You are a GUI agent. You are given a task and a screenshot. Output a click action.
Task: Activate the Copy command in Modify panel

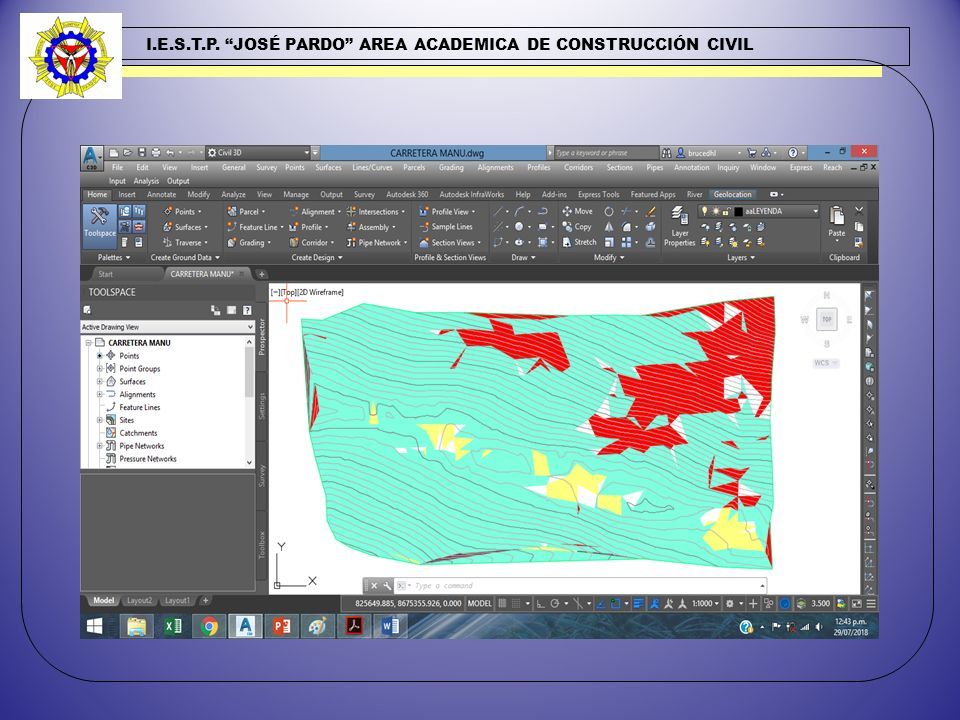577,227
